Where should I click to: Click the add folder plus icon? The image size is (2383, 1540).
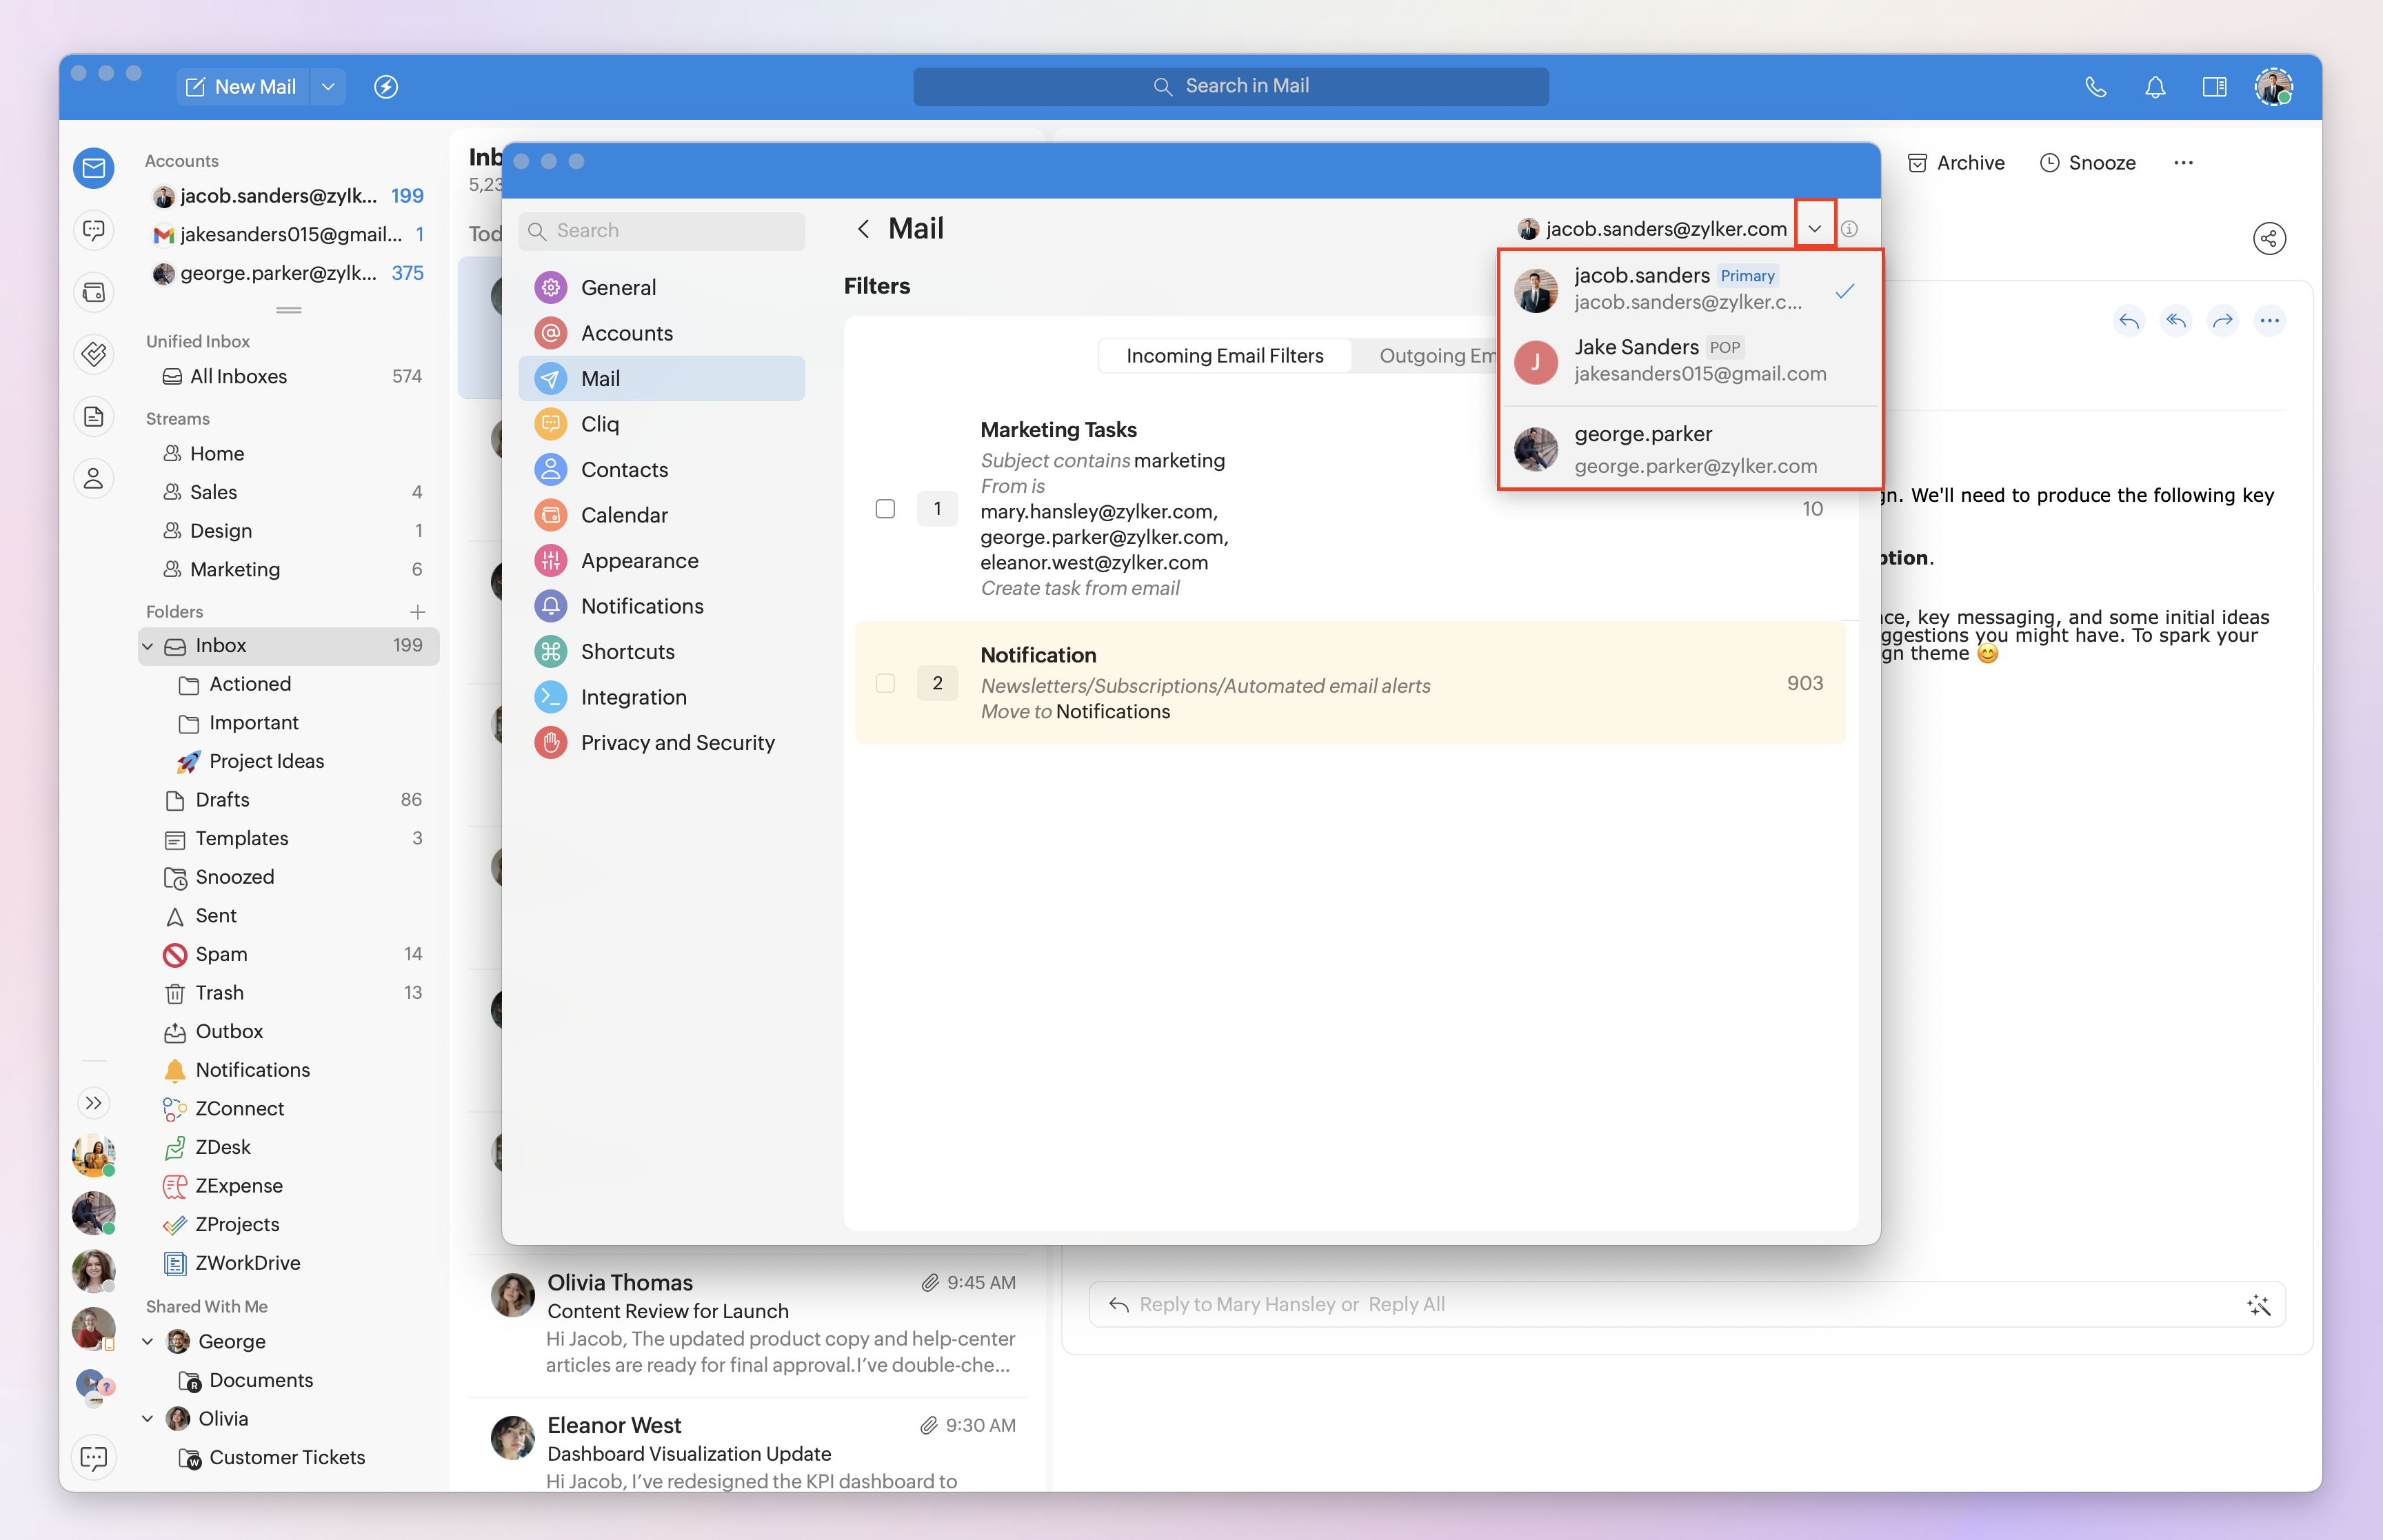[417, 611]
